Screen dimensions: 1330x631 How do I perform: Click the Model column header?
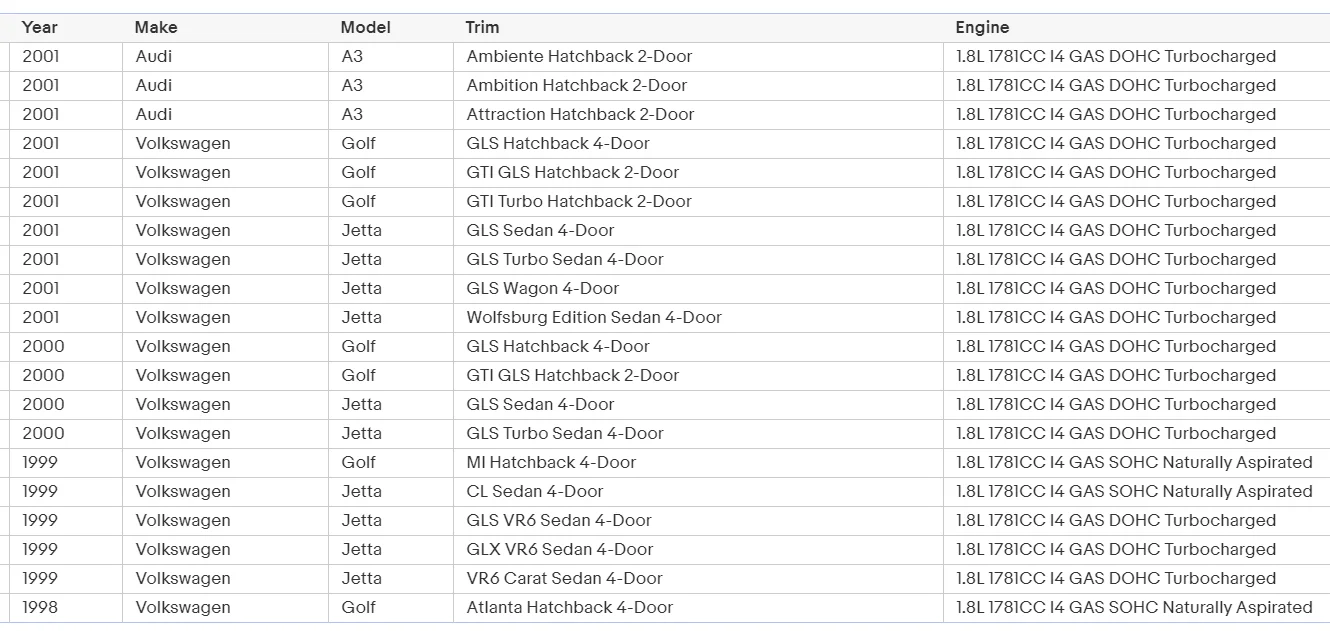(x=365, y=28)
